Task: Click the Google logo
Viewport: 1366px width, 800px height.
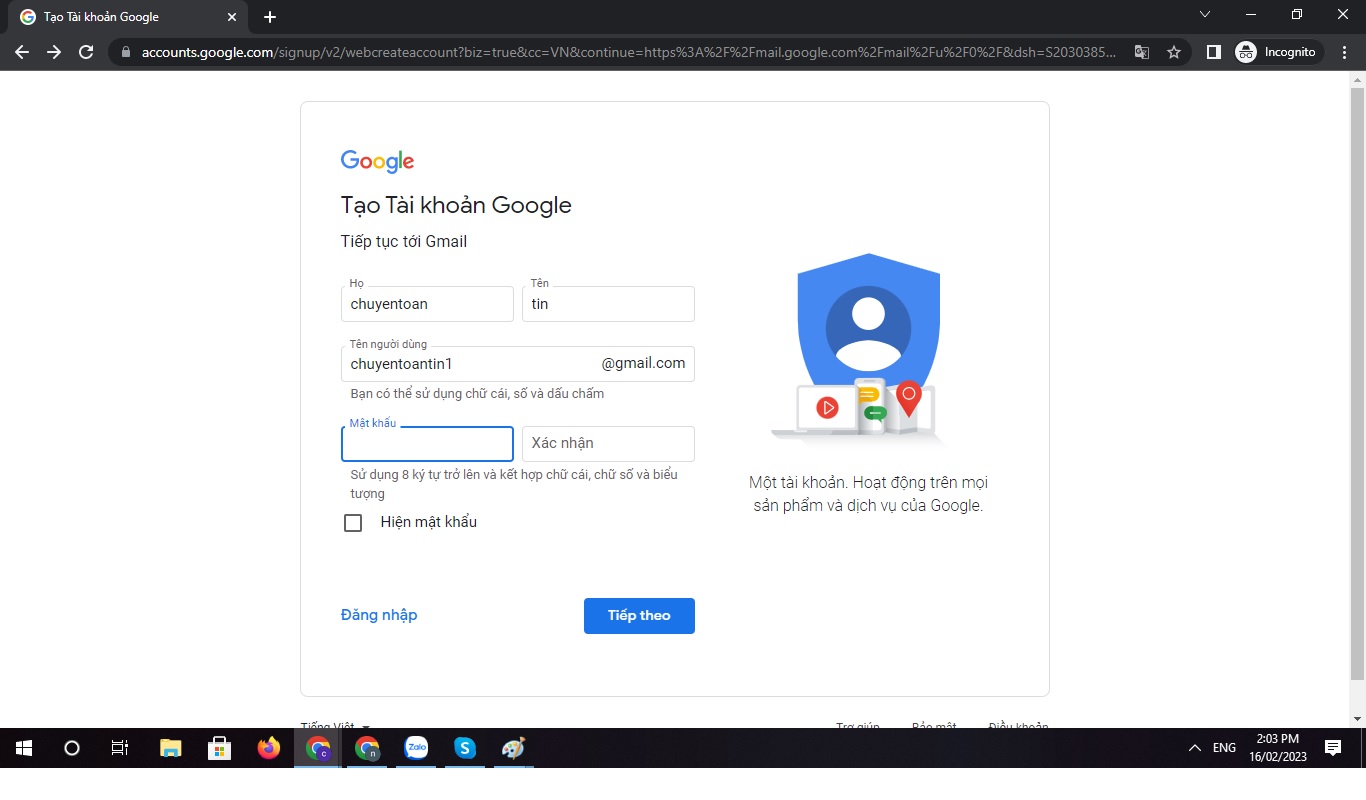Action: click(x=377, y=161)
